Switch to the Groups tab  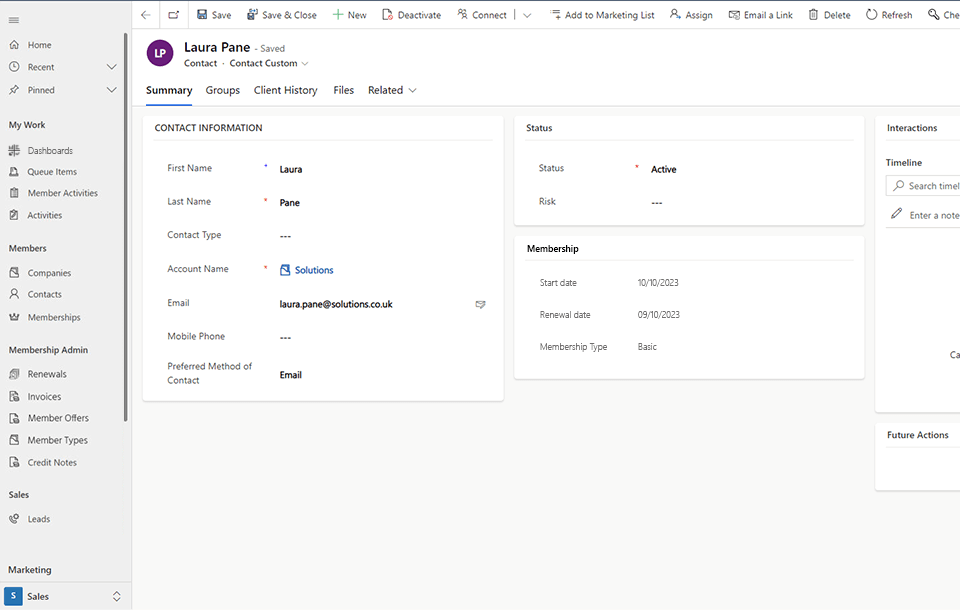click(x=222, y=90)
